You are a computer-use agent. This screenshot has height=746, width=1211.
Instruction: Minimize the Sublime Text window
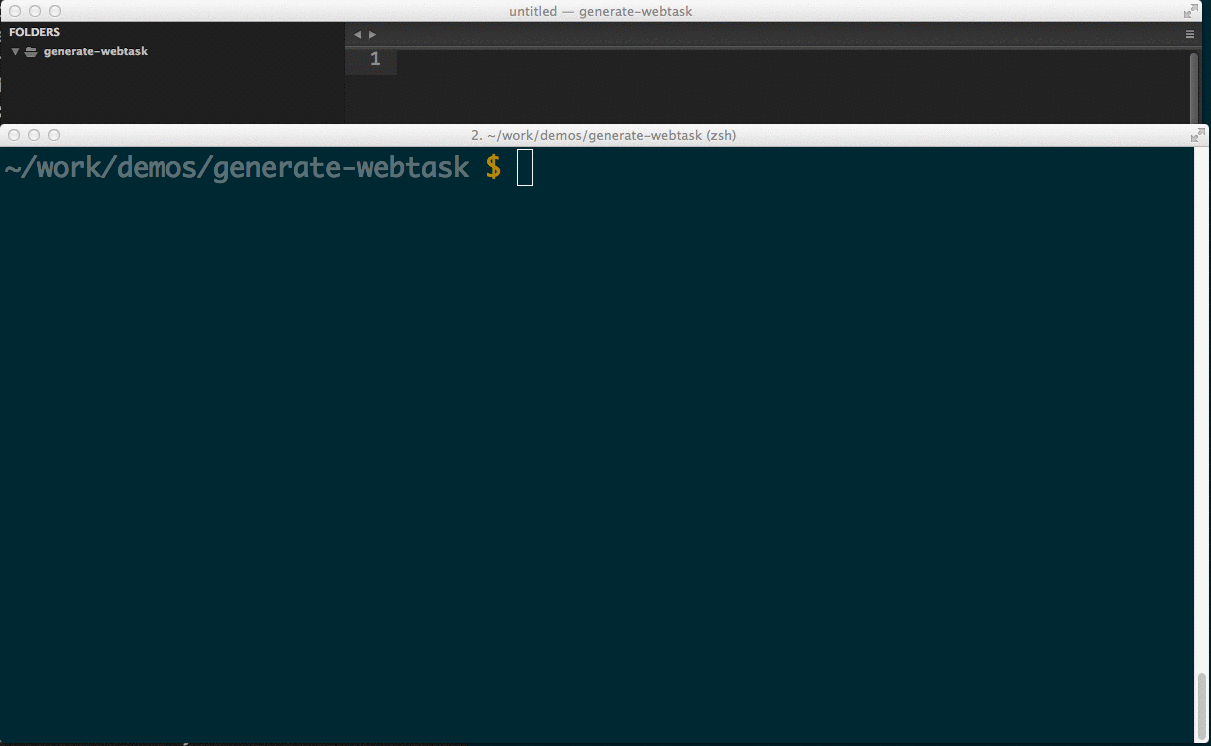(x=35, y=11)
